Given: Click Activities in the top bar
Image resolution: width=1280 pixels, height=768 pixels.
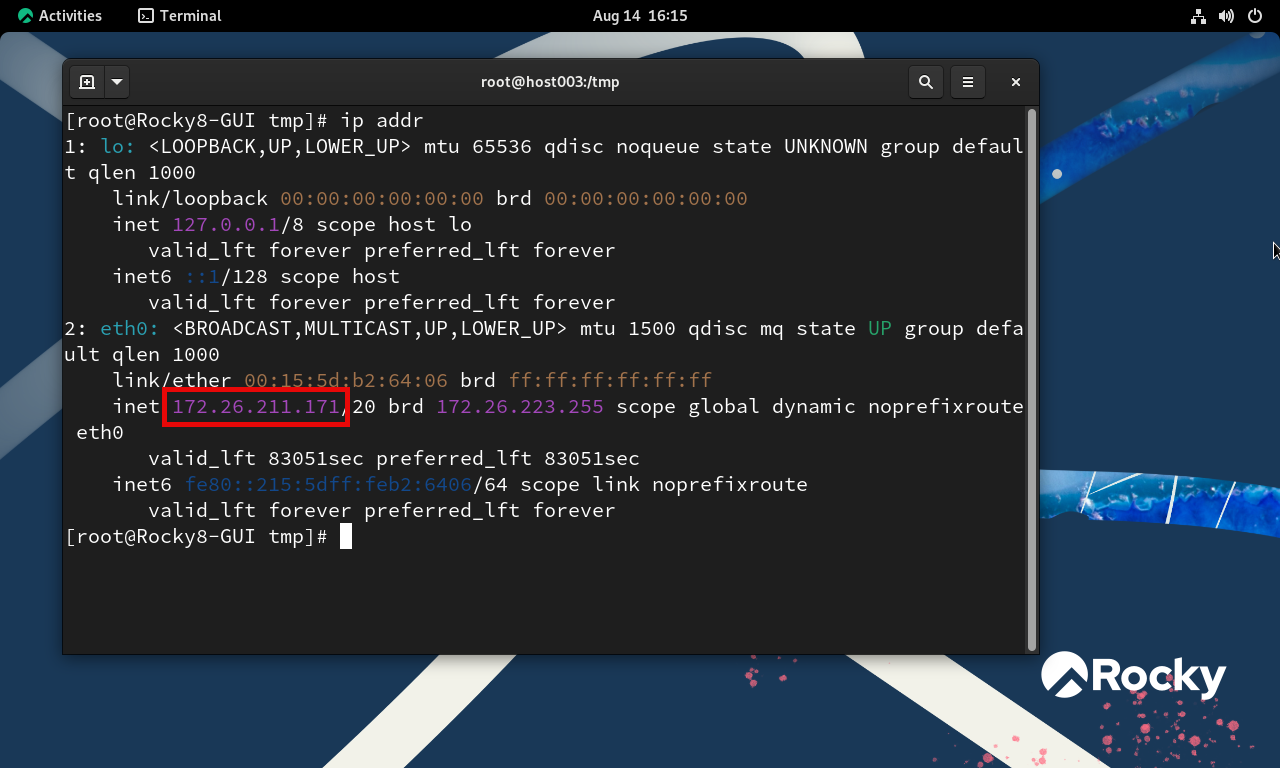Looking at the screenshot, I should click(x=70, y=15).
